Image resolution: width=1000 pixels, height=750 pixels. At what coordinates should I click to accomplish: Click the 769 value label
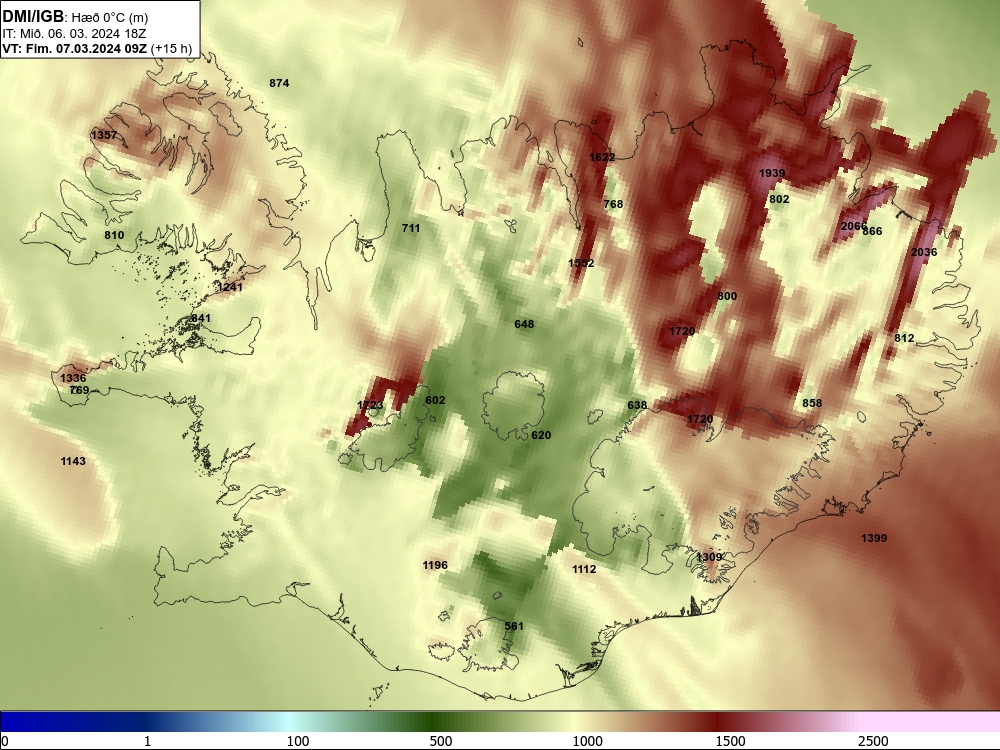tap(79, 390)
